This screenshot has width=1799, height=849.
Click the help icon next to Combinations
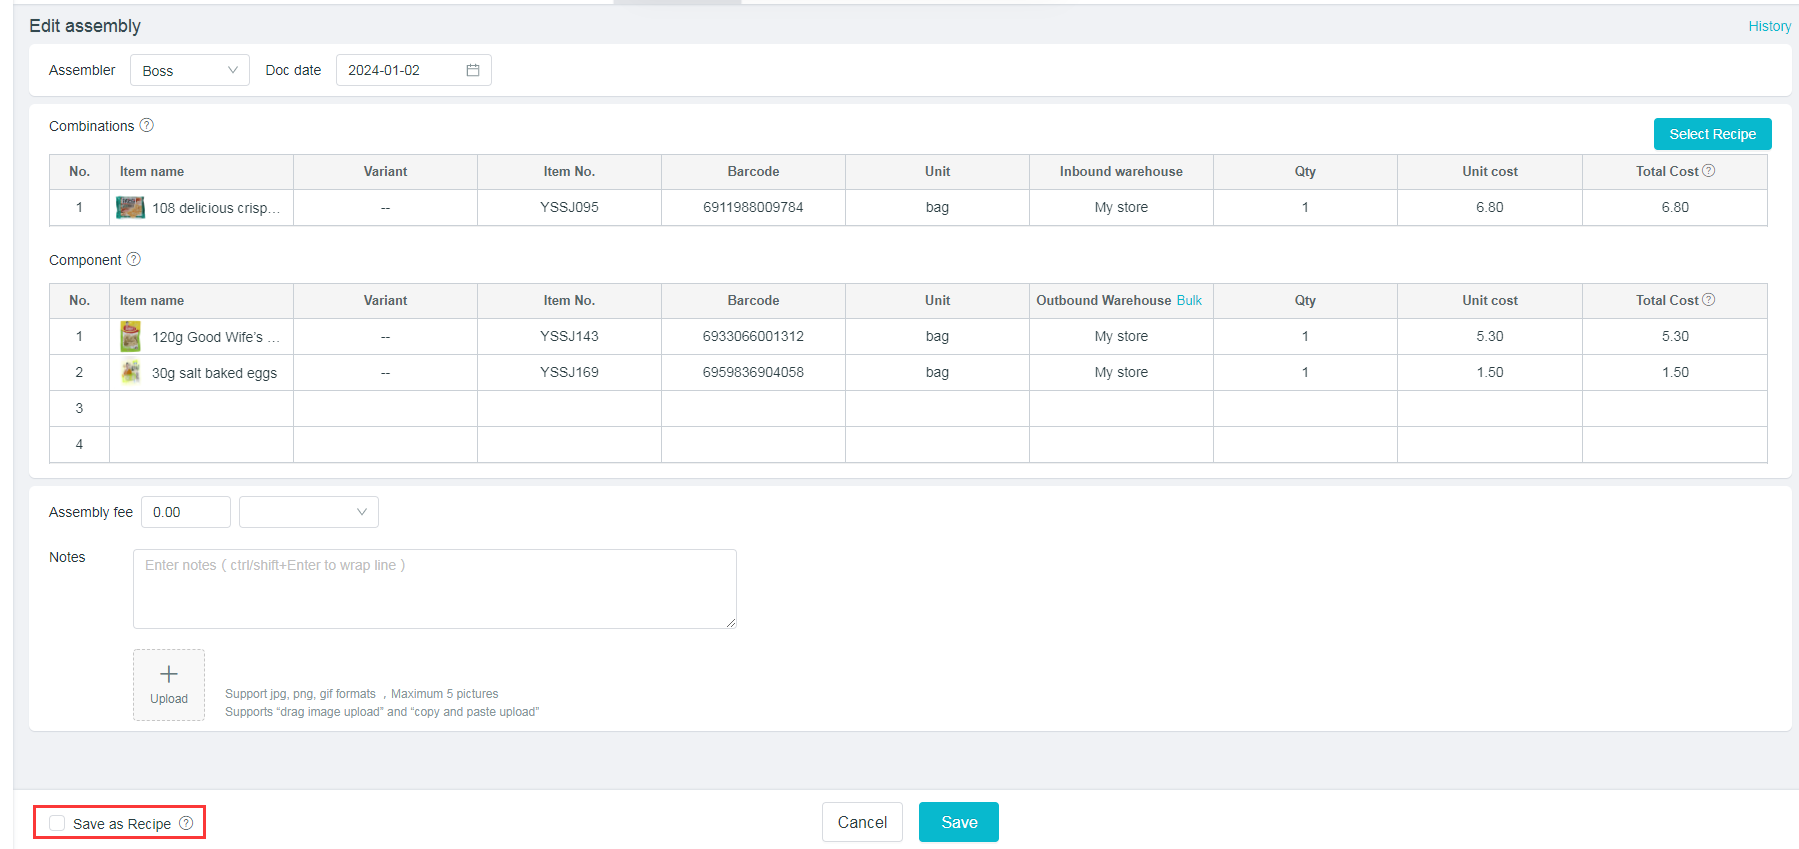coord(147,125)
